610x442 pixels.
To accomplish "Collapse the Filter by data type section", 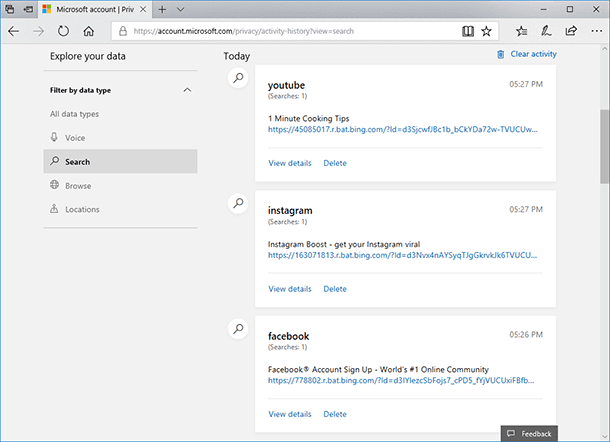I will pyautogui.click(x=187, y=90).
